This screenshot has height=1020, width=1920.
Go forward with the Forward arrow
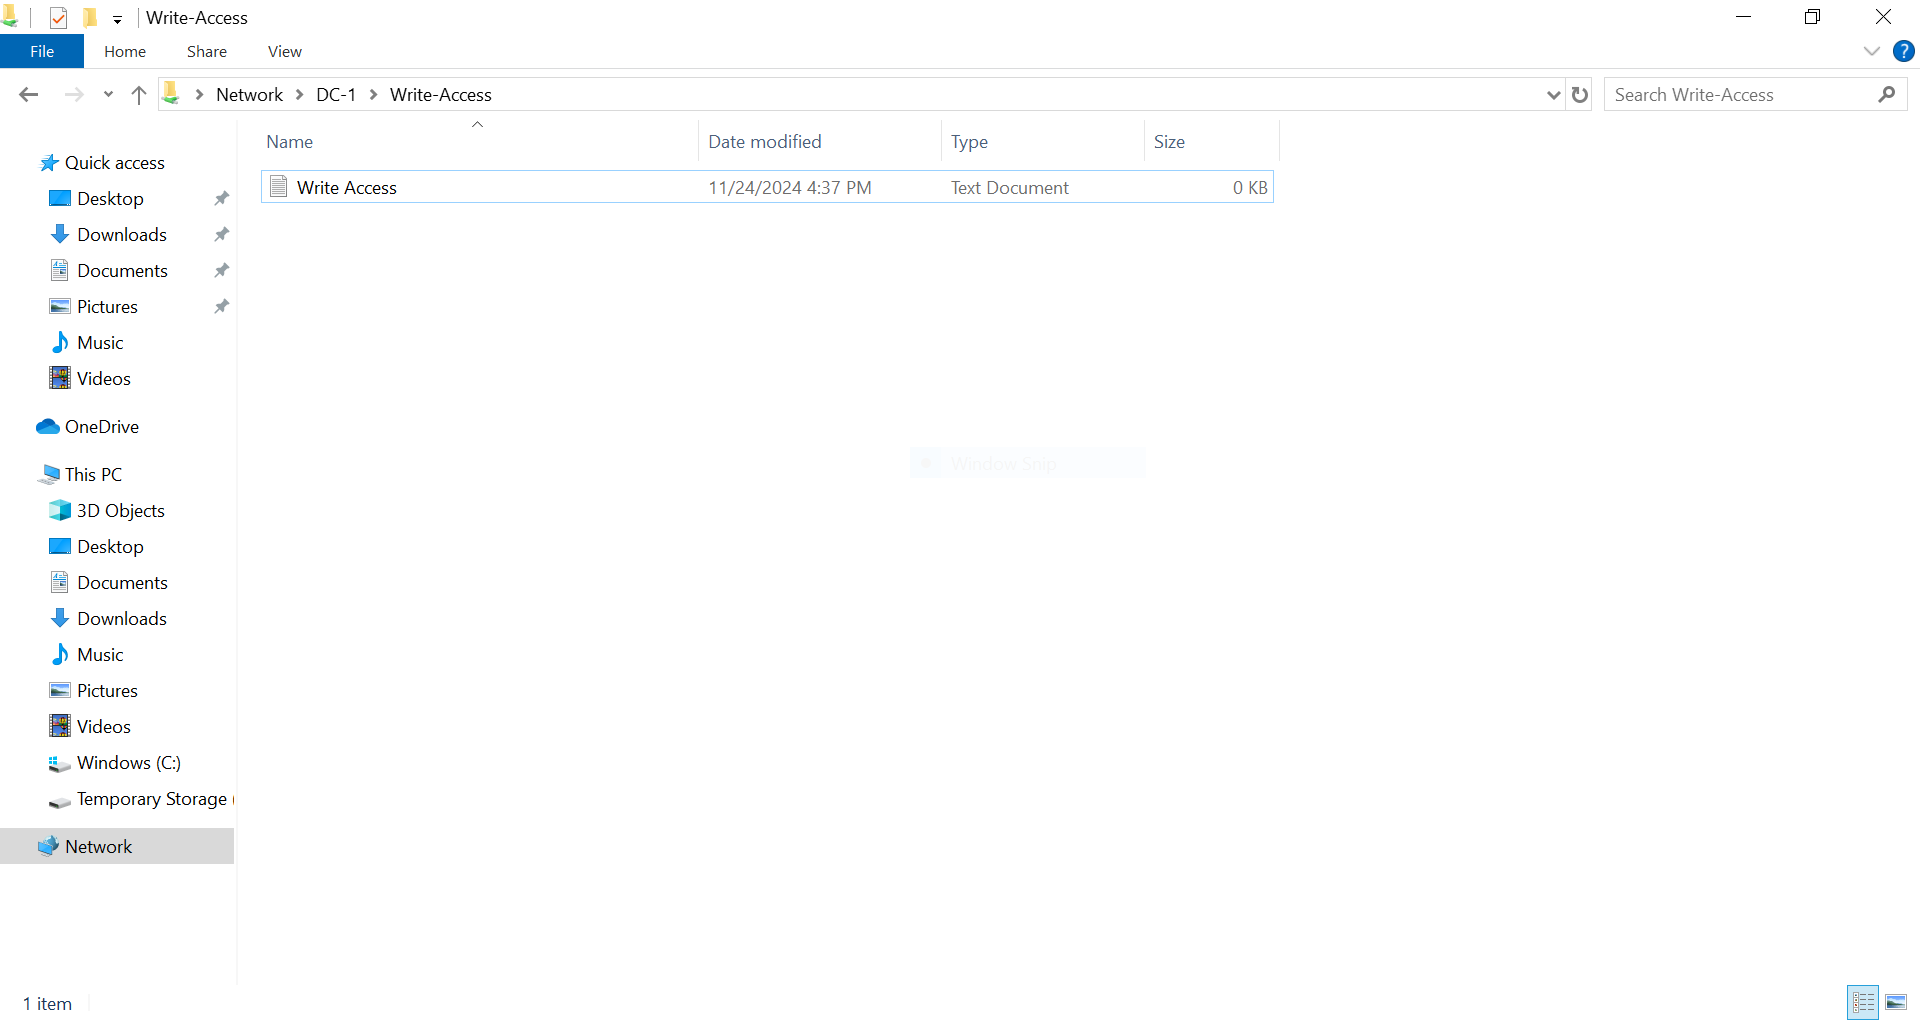74,95
